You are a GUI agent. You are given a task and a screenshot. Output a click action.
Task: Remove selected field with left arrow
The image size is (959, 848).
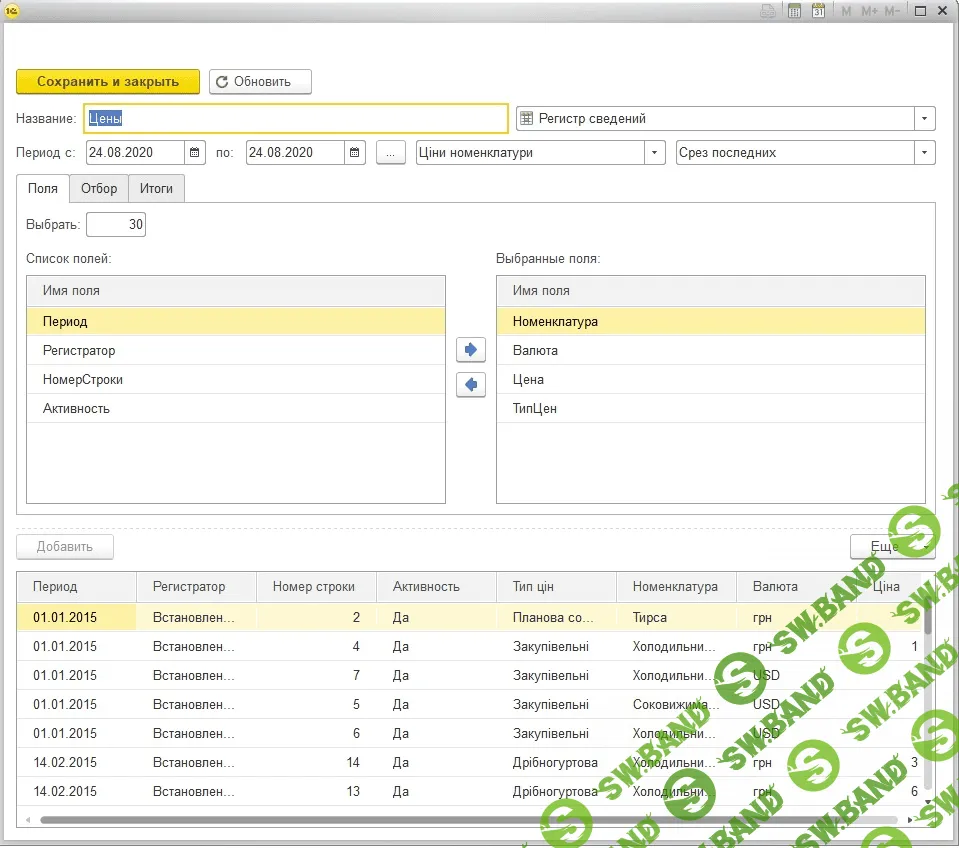tap(470, 384)
